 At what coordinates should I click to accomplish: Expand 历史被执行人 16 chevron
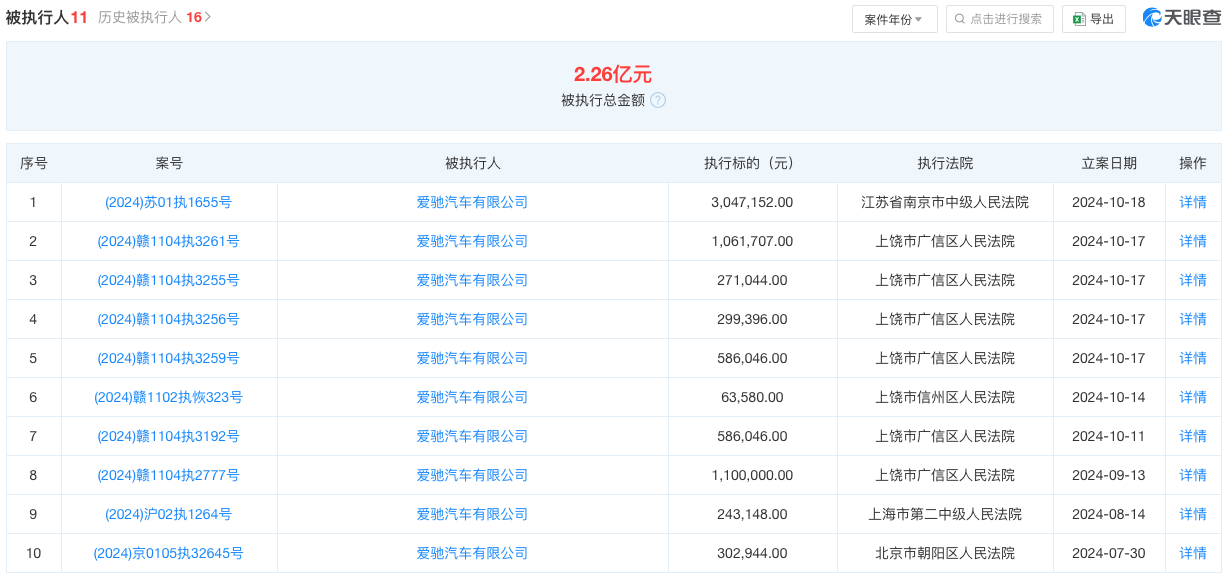click(x=208, y=17)
